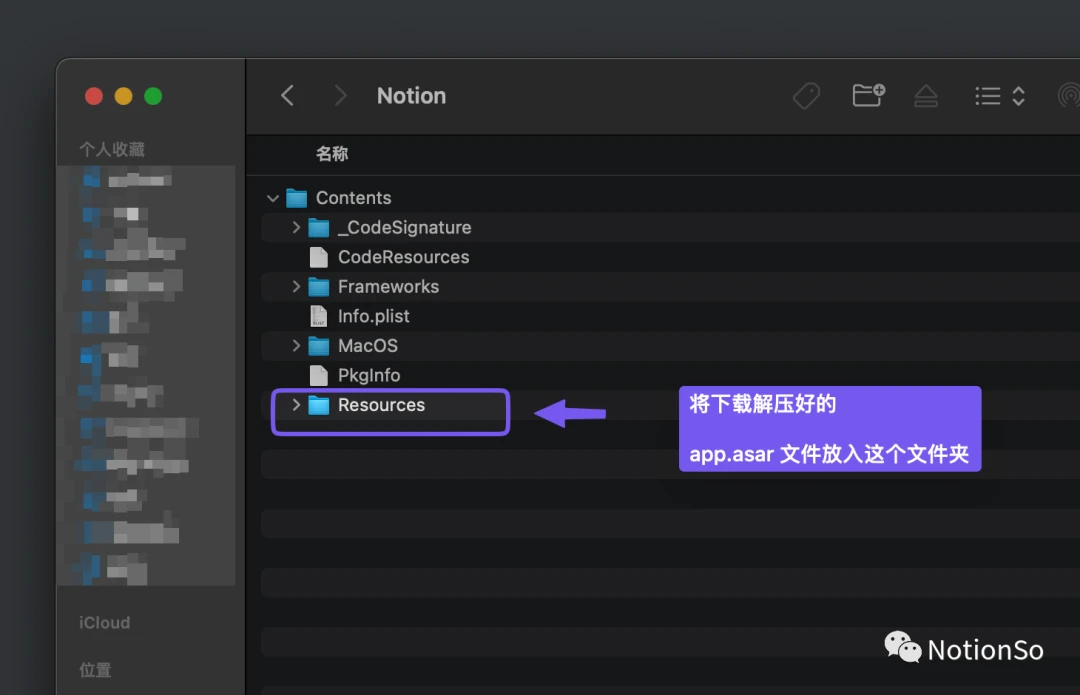Sort by the 名称 column header

[x=332, y=154]
